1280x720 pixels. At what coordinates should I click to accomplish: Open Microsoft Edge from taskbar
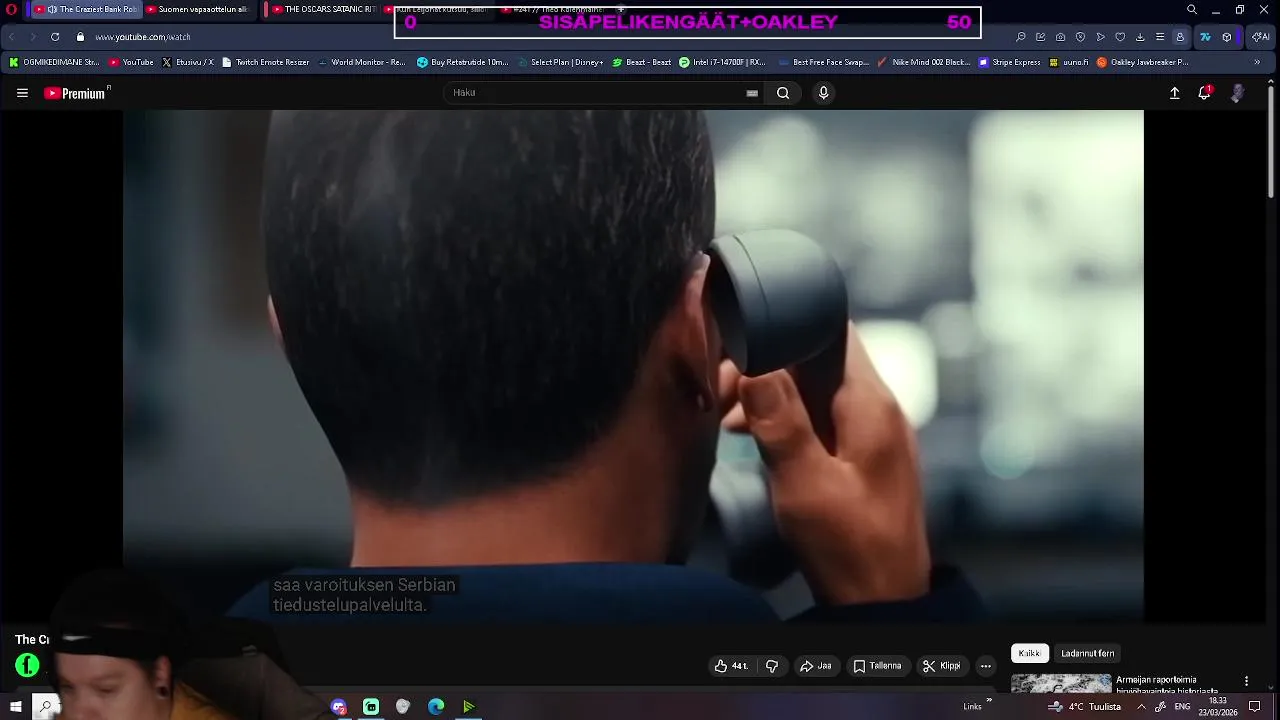coord(436,707)
